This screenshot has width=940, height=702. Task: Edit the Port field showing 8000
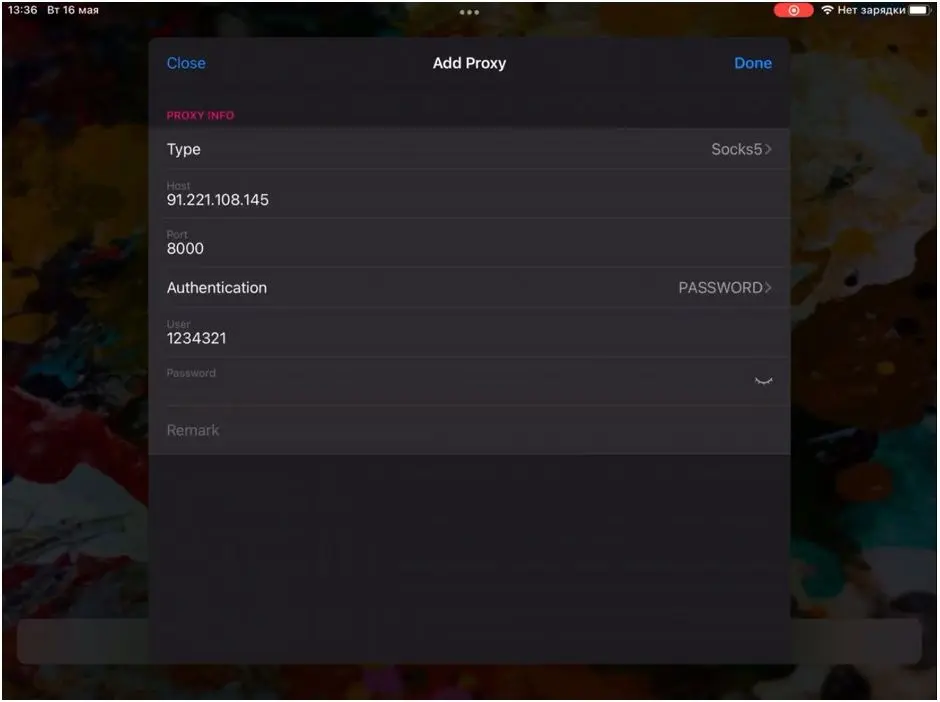click(400, 248)
